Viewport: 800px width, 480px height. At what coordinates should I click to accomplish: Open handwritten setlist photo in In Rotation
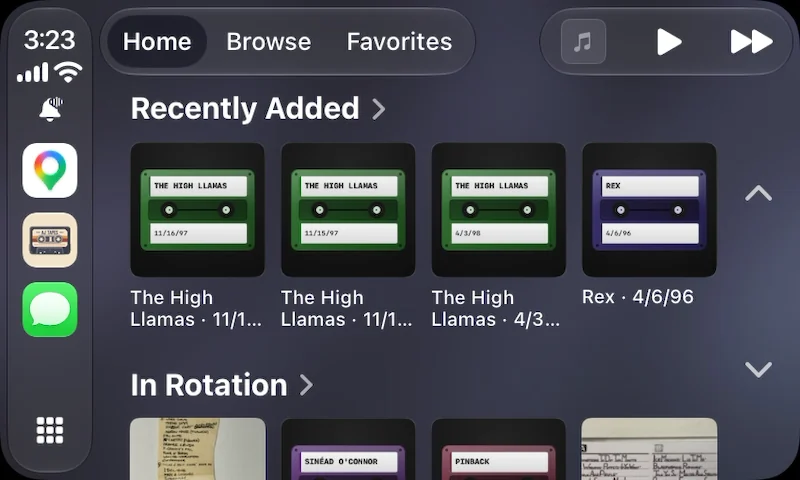pos(197,449)
